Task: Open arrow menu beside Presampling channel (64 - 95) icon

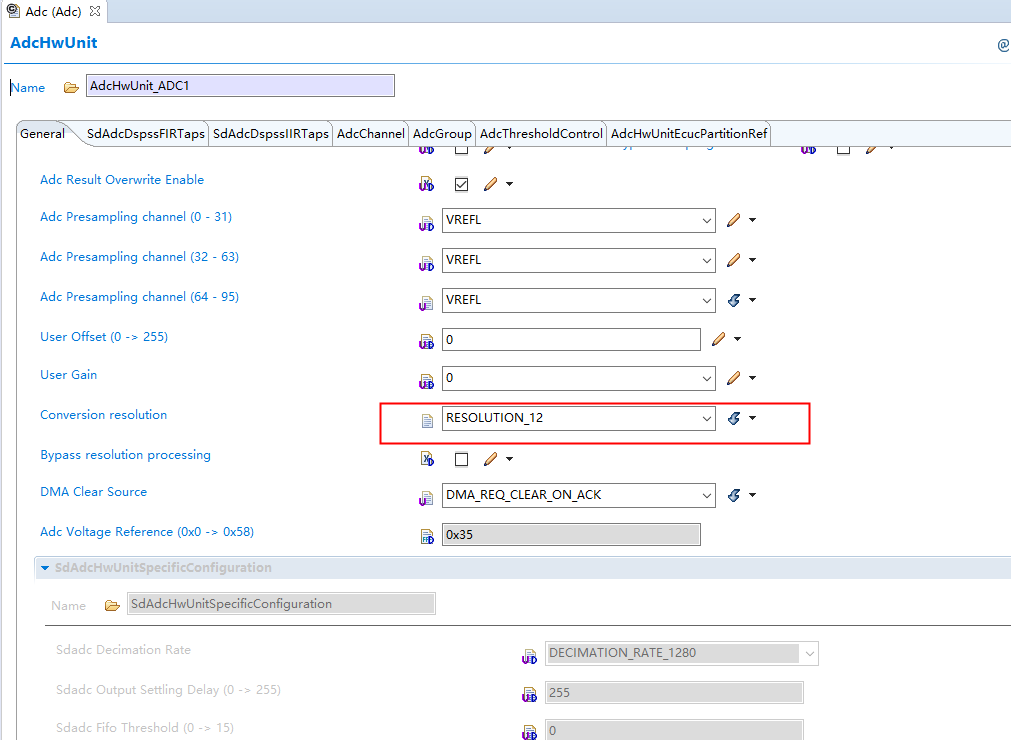Action: (x=752, y=300)
